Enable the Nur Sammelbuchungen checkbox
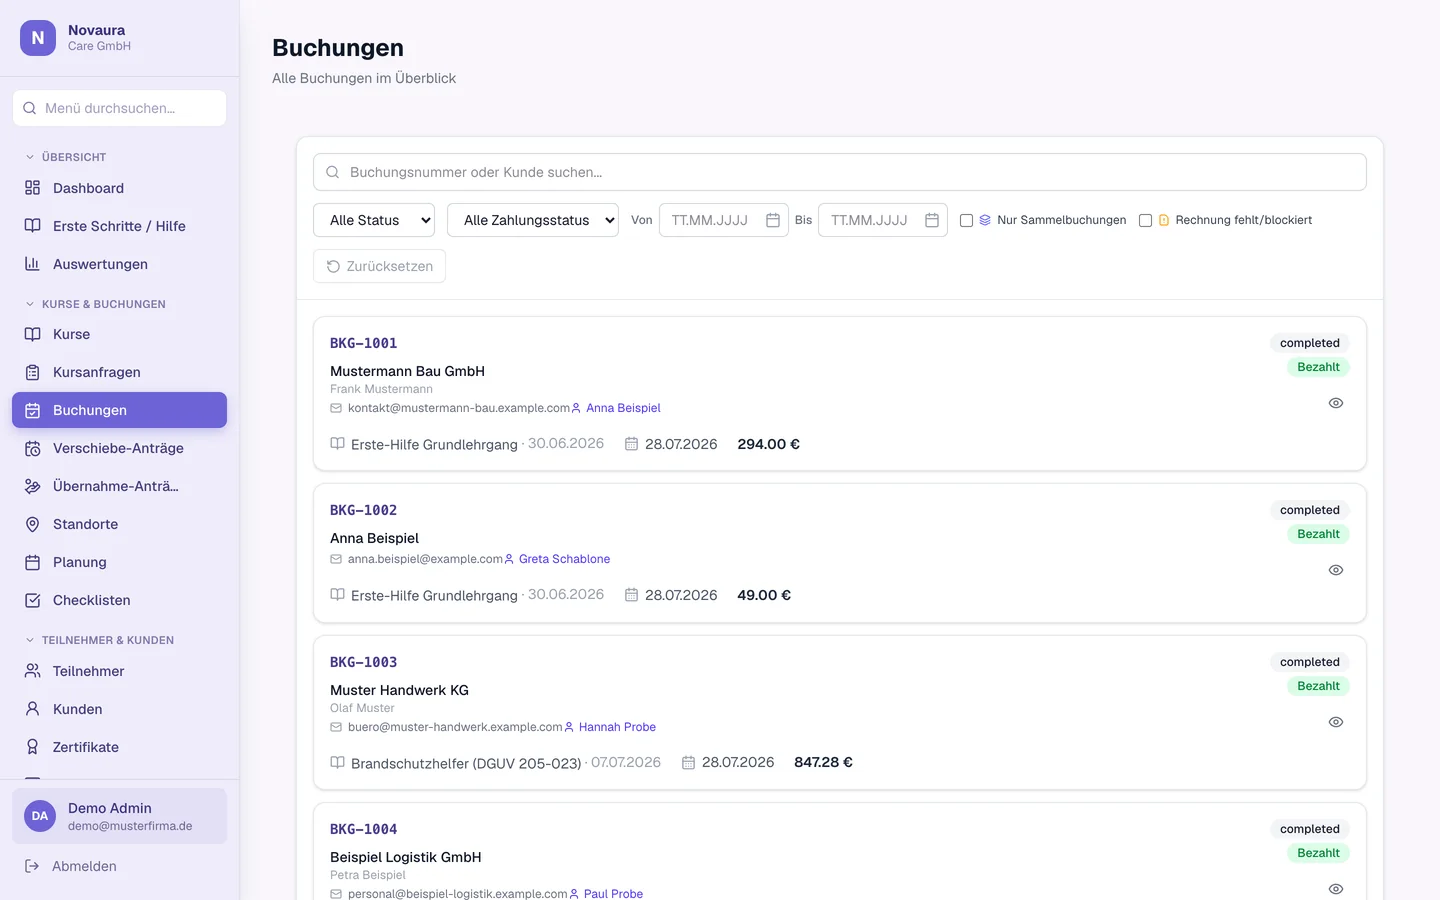Viewport: 1440px width, 900px height. (966, 221)
